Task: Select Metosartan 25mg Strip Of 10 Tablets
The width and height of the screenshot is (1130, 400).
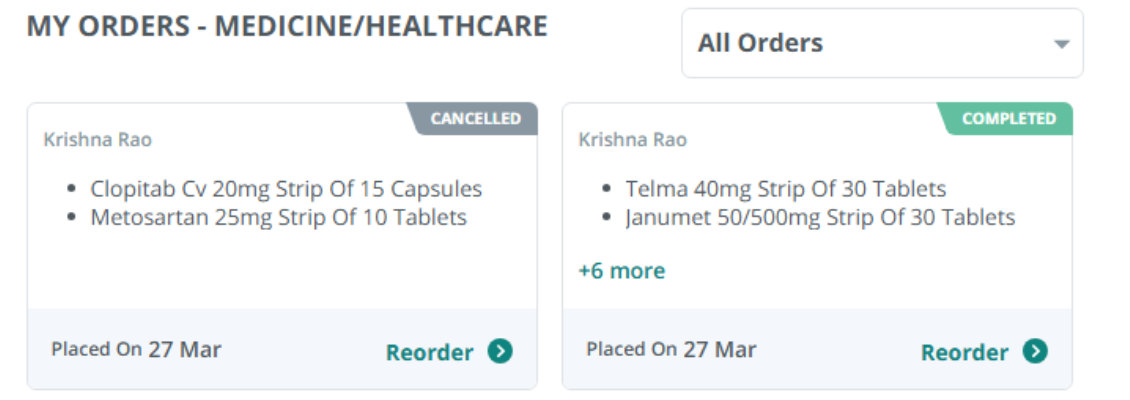Action: pyautogui.click(x=278, y=217)
